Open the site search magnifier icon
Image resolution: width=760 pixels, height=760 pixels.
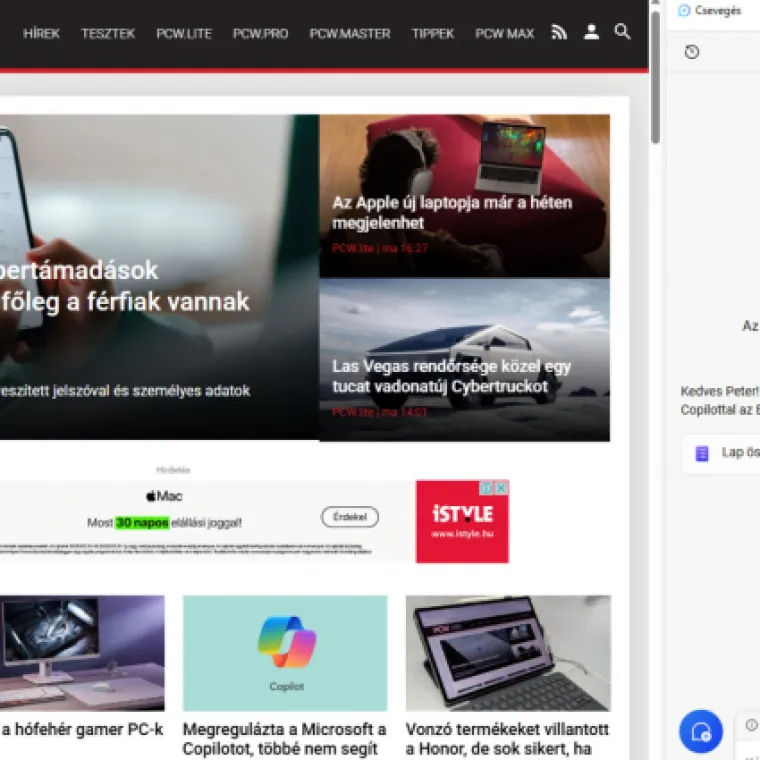point(622,32)
